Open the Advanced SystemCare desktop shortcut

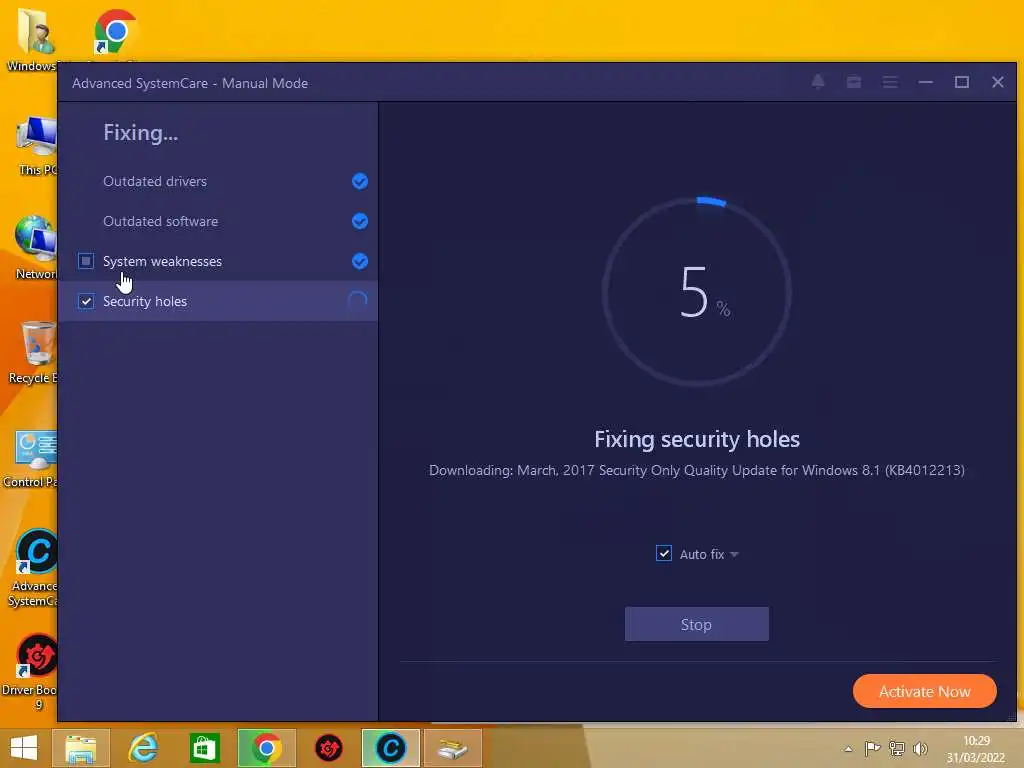coord(34,567)
